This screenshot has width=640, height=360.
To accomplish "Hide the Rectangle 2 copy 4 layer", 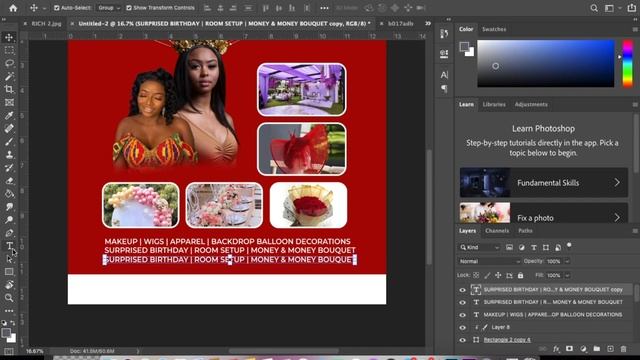I will tap(462, 340).
